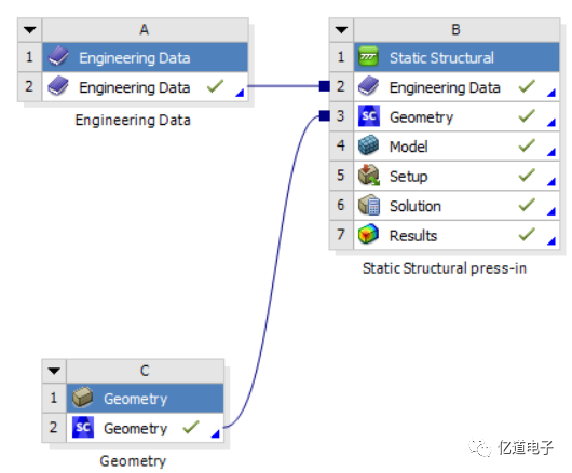Click the Results rainbow cube icon

pos(368,234)
